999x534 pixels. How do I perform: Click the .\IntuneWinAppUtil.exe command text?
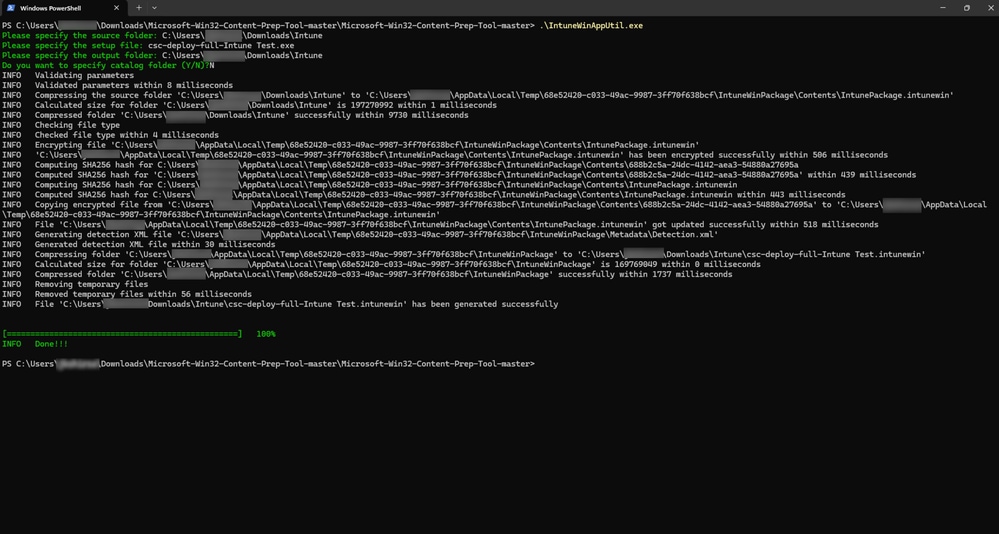click(x=591, y=26)
